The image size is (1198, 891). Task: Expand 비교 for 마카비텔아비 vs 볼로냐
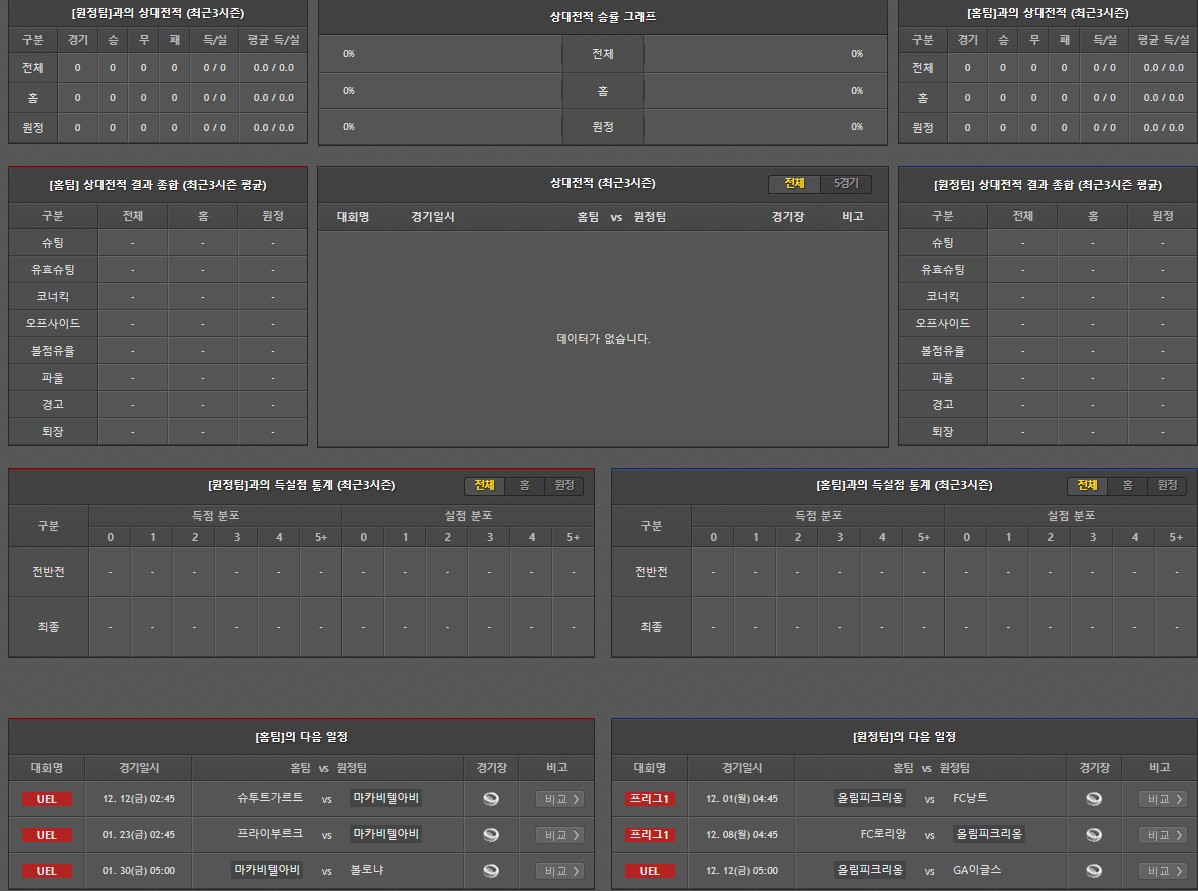560,871
